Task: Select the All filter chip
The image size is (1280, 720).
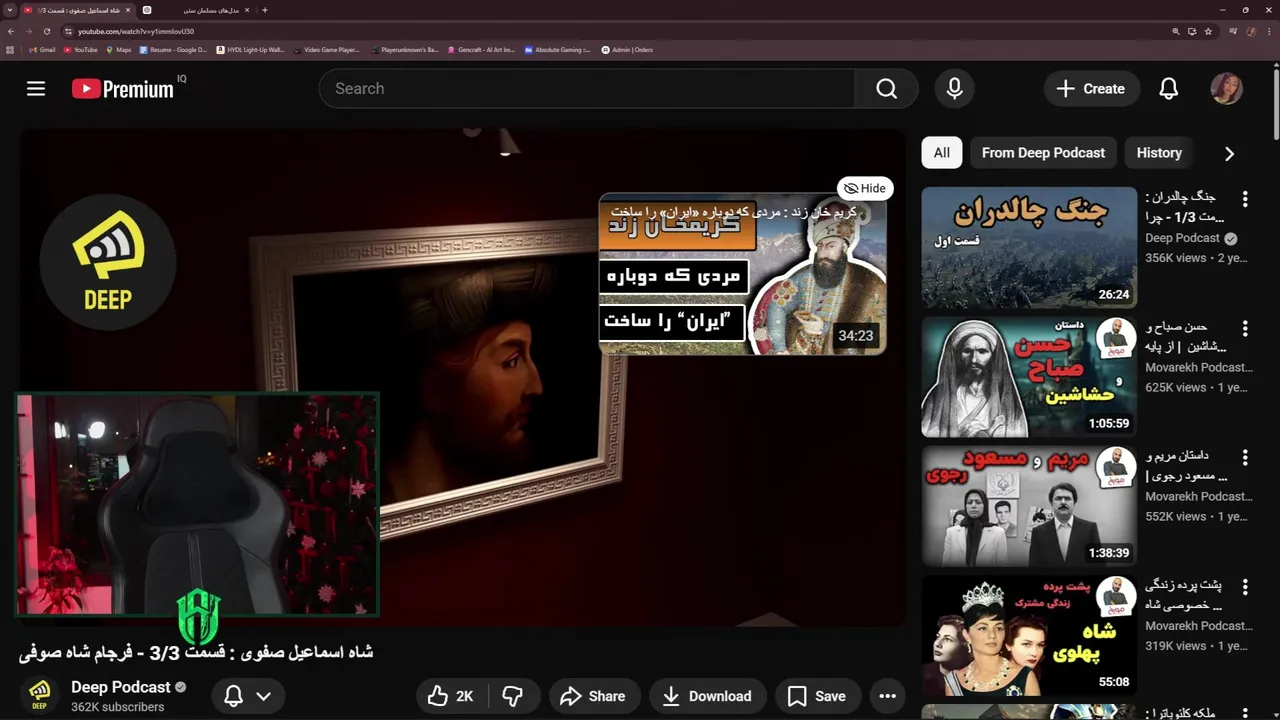Action: point(941,153)
